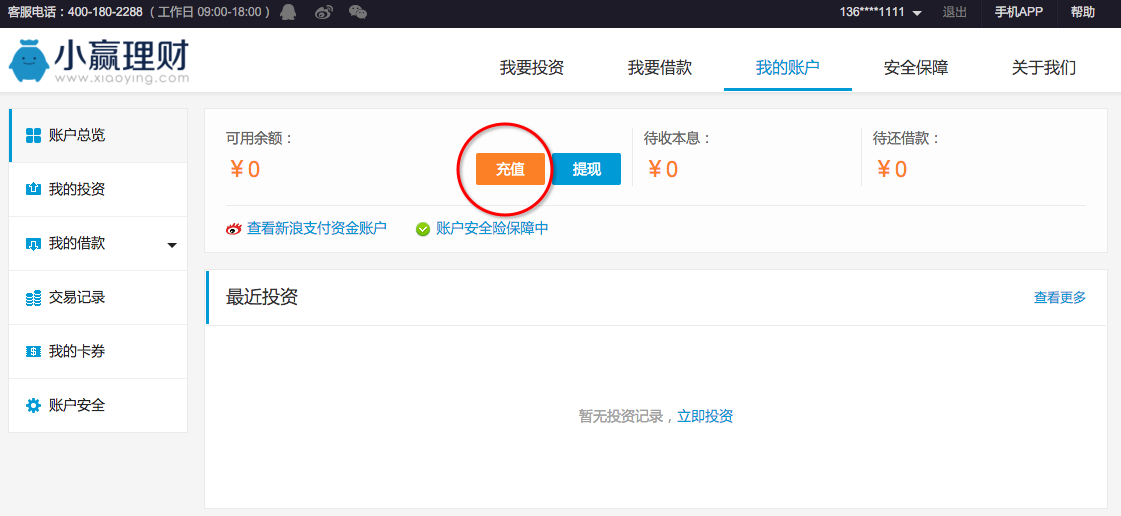1121x516 pixels.
Task: Click the 账户总览 grid icon in sidebar
Action: point(33,136)
